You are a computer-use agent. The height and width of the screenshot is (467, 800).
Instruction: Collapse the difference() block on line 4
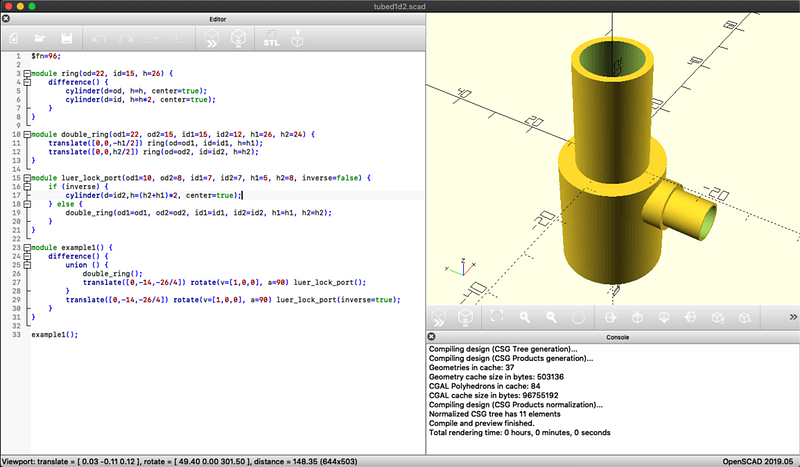pos(27,82)
